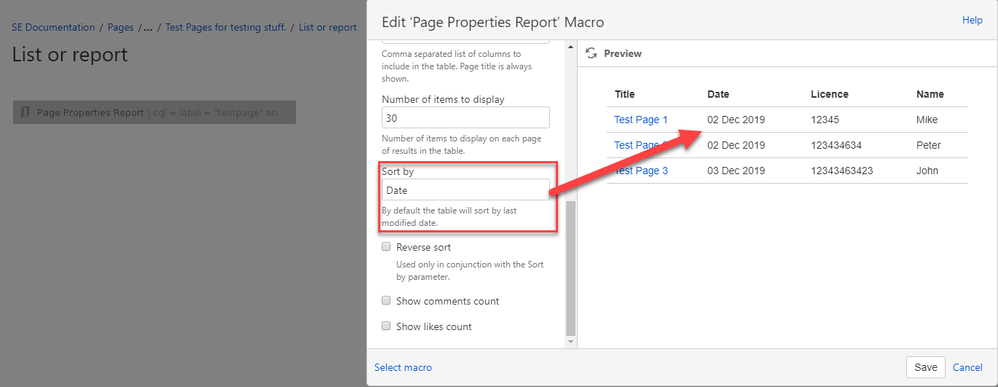Open the Help link in dialog header
This screenshot has height=387, width=998.
(x=972, y=20)
